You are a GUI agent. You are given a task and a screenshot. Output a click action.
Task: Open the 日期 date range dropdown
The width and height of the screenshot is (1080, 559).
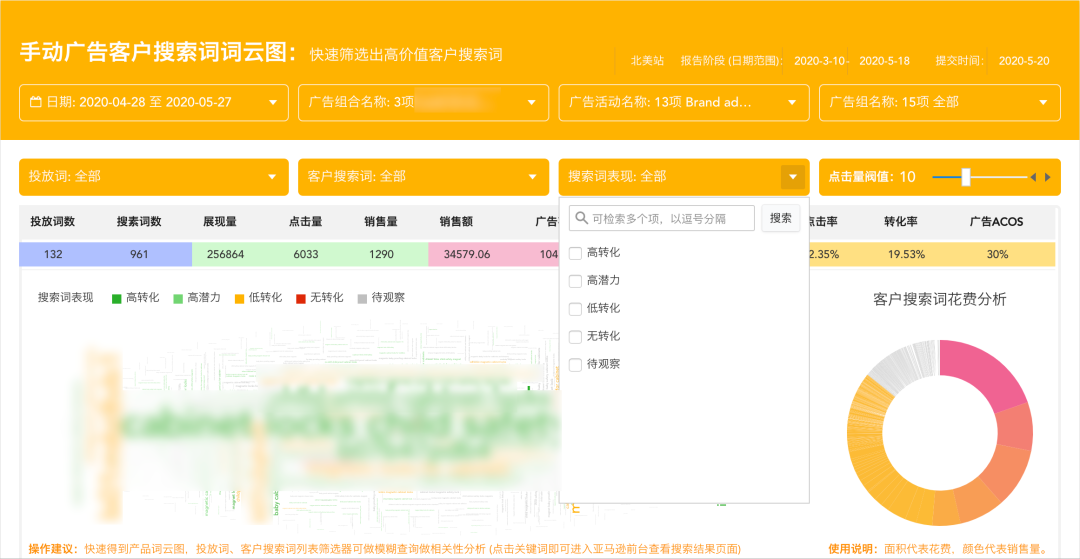click(x=154, y=103)
